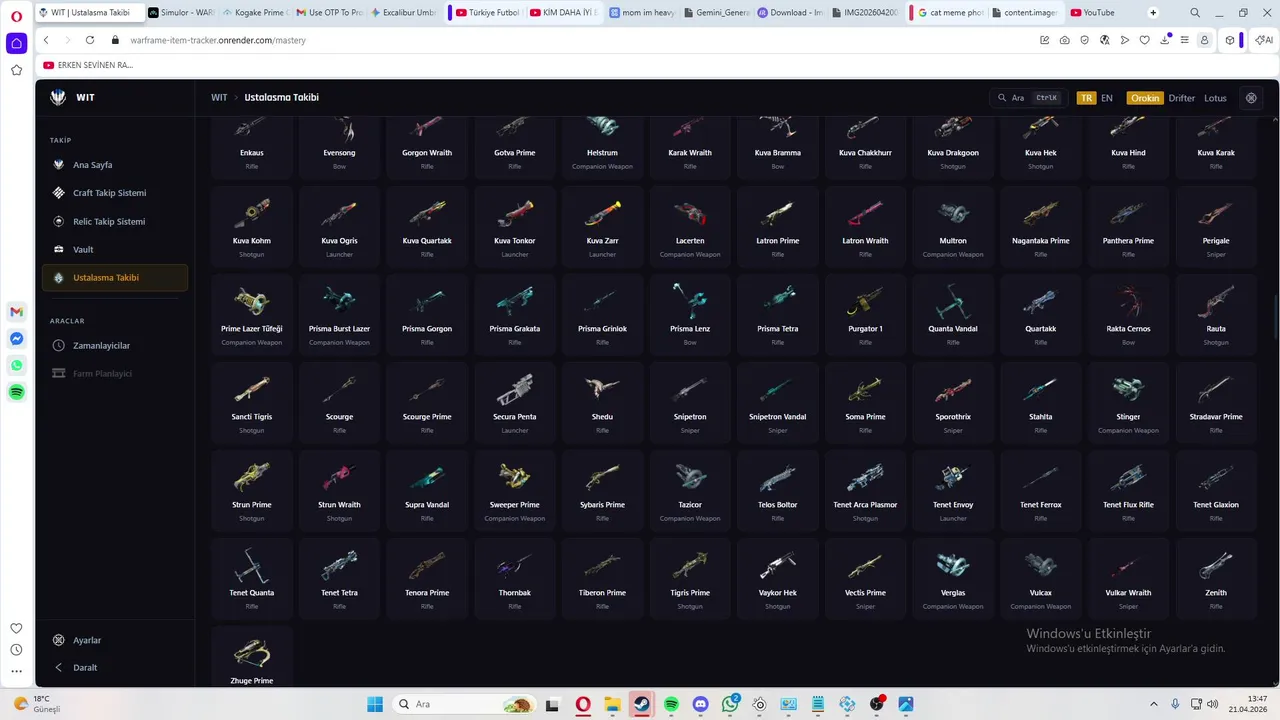Open ERKEN SEVİNEN RA... bookmark
The width and height of the screenshot is (1280, 720).
pos(88,65)
